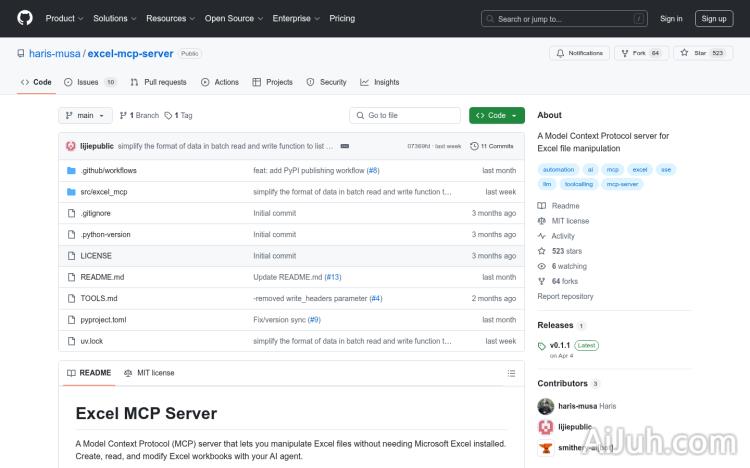750x468 pixels.
Task: Open the TOOLS.md file
Action: click(99, 298)
